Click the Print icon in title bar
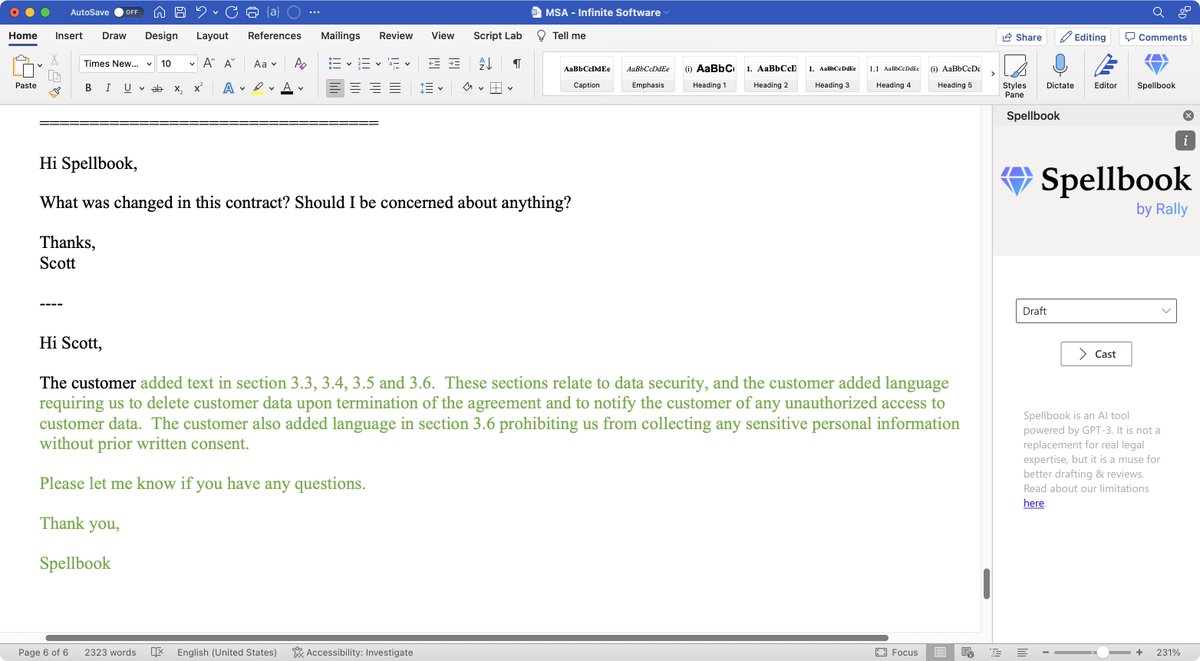 click(253, 12)
